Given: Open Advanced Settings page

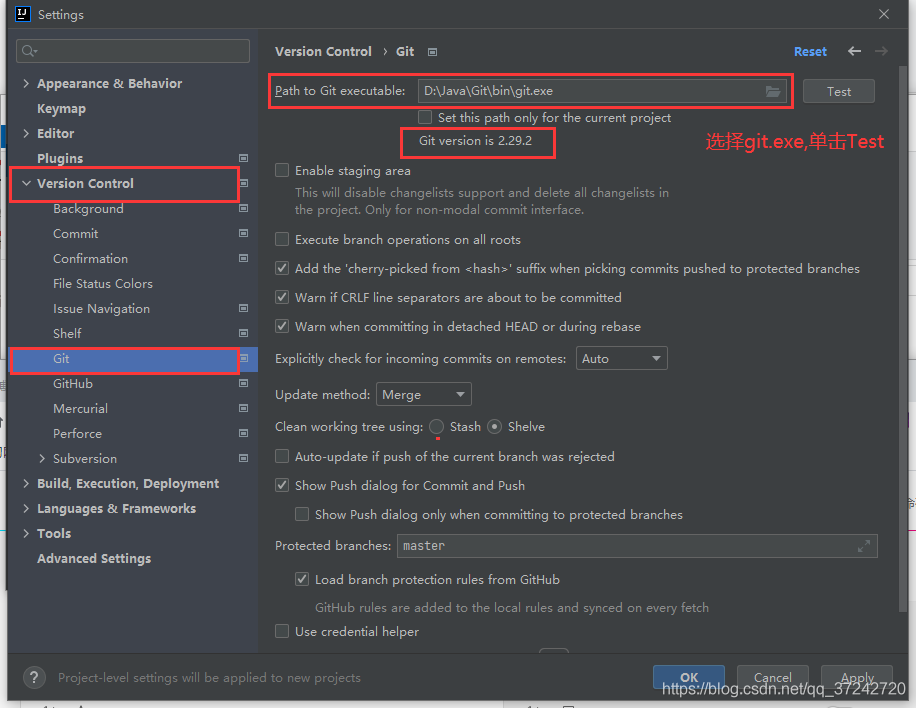Looking at the screenshot, I should [94, 558].
